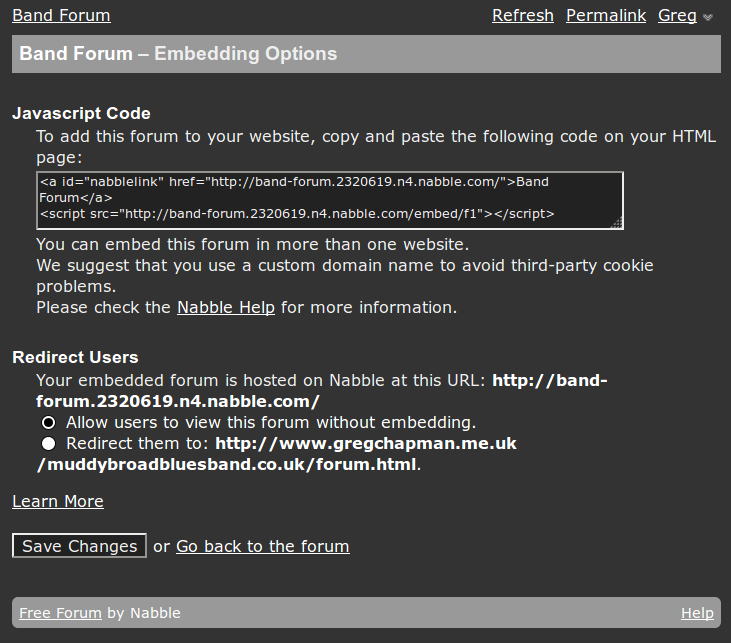Click the Help link in the footer
Image resolution: width=731 pixels, height=643 pixels.
point(697,613)
